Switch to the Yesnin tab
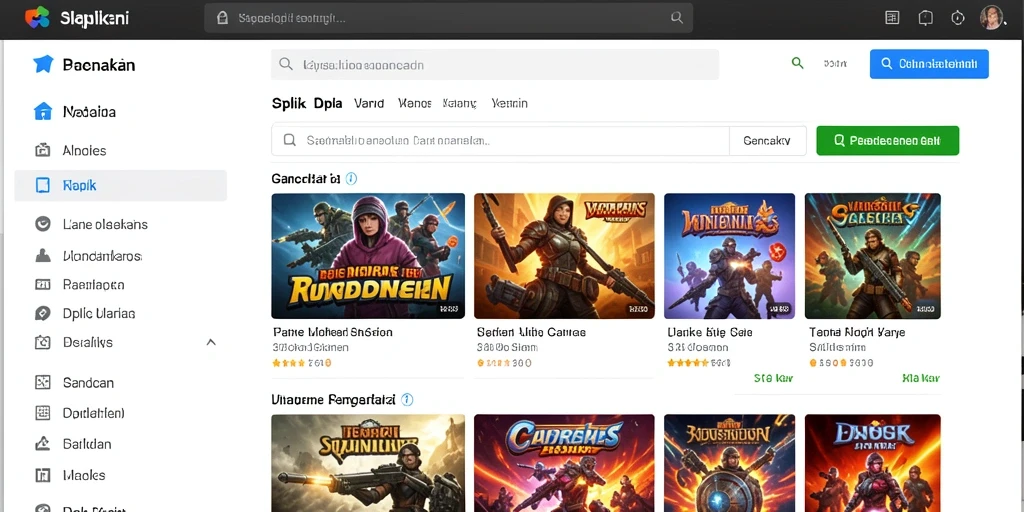Image resolution: width=1024 pixels, height=512 pixels. tap(509, 103)
